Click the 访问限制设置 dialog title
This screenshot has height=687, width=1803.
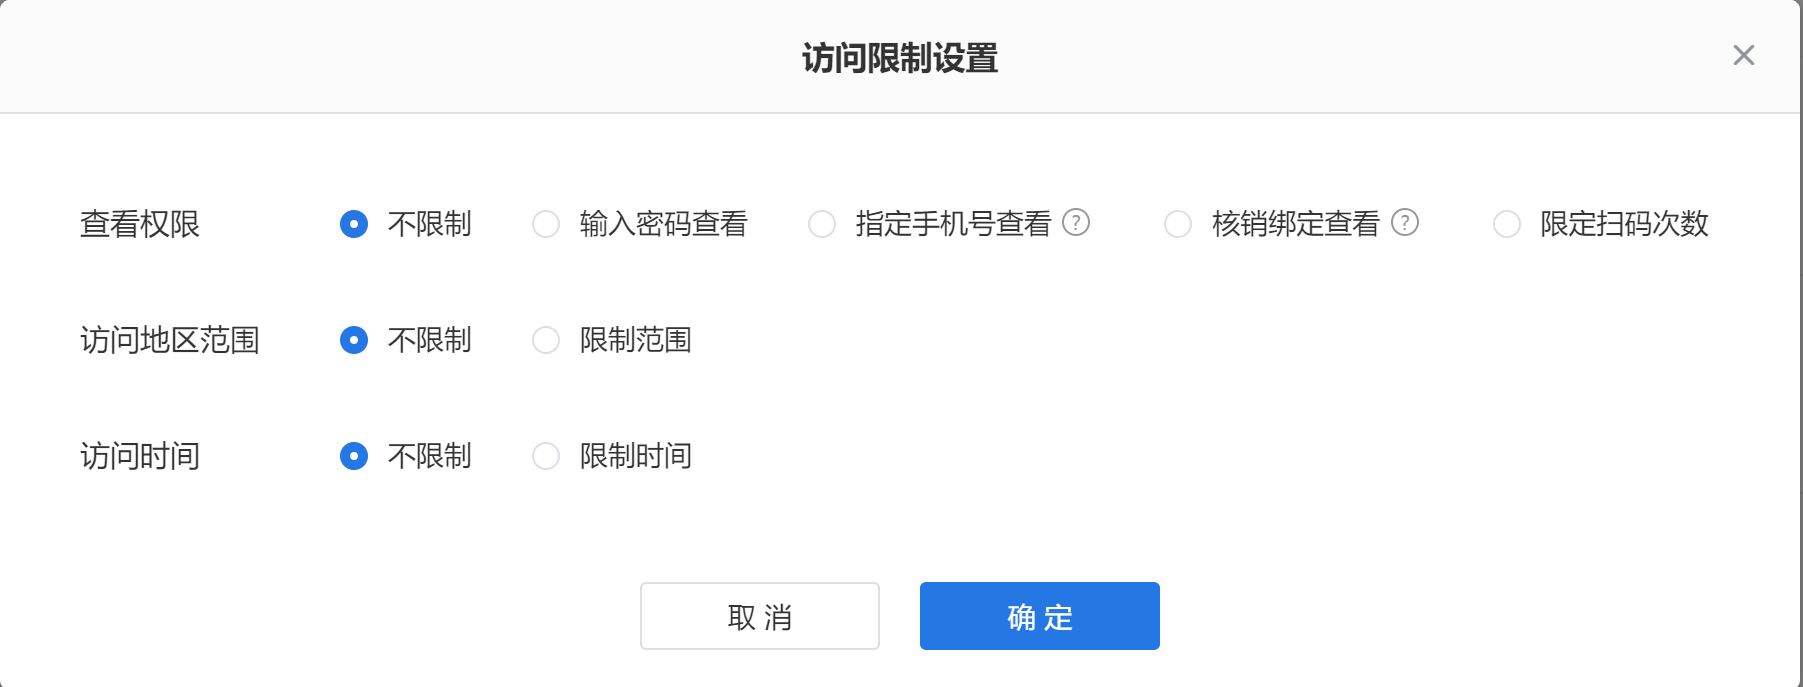(x=900, y=58)
